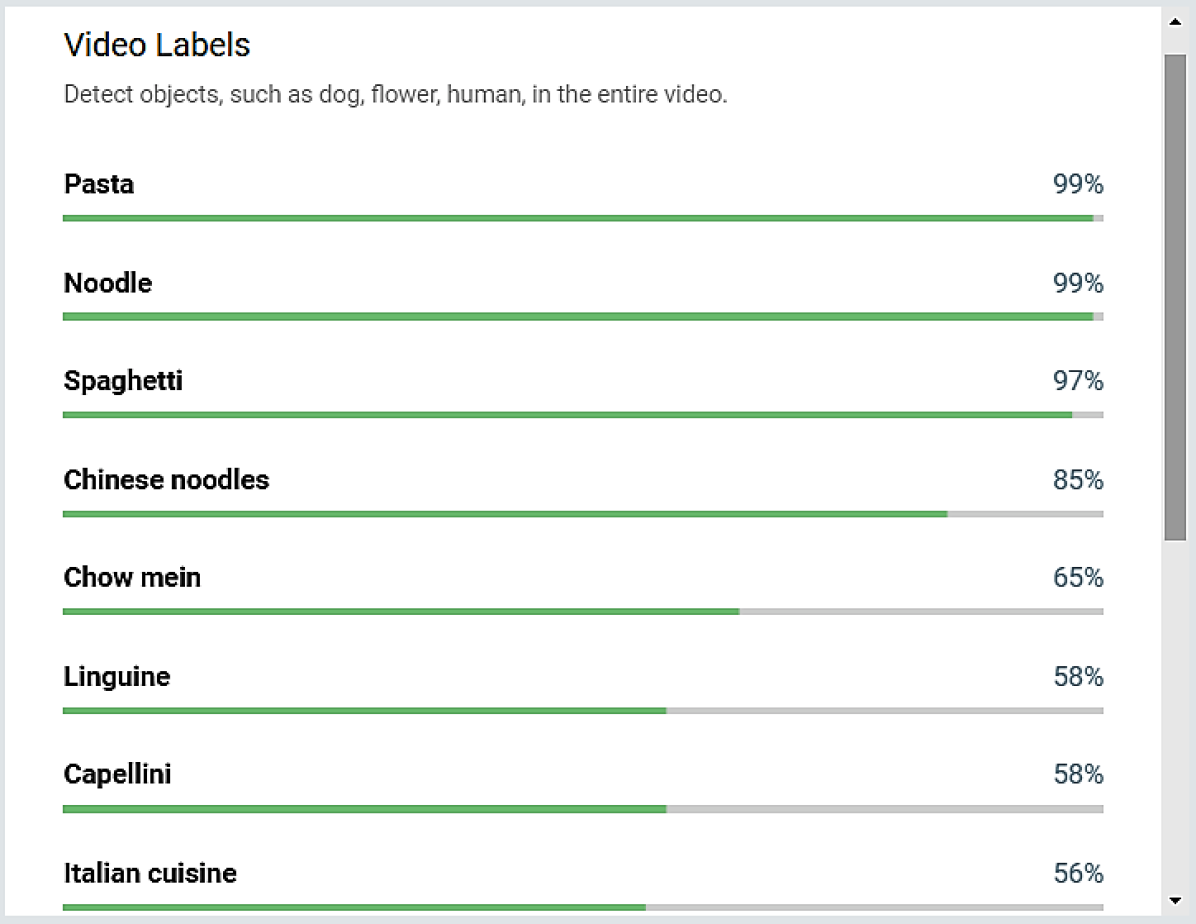
Task: Click the Video Labels heading
Action: click(x=157, y=45)
